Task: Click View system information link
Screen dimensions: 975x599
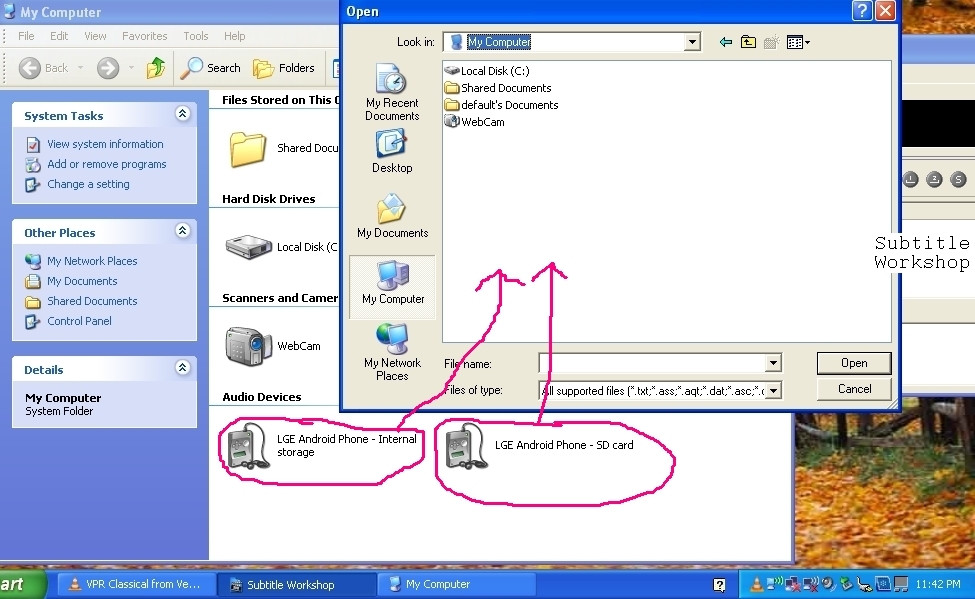Action: (x=105, y=144)
